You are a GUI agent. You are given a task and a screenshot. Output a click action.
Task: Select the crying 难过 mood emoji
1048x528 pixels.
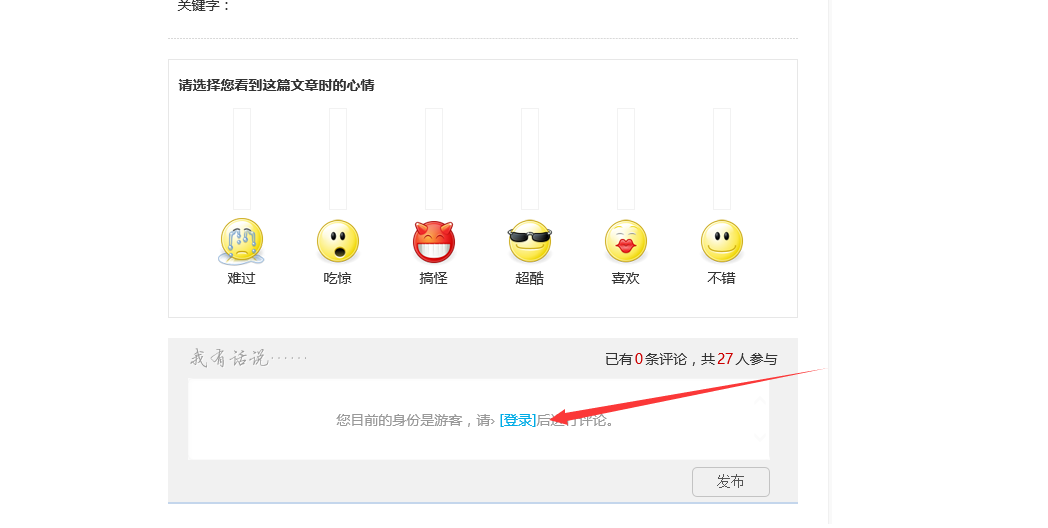(x=242, y=241)
